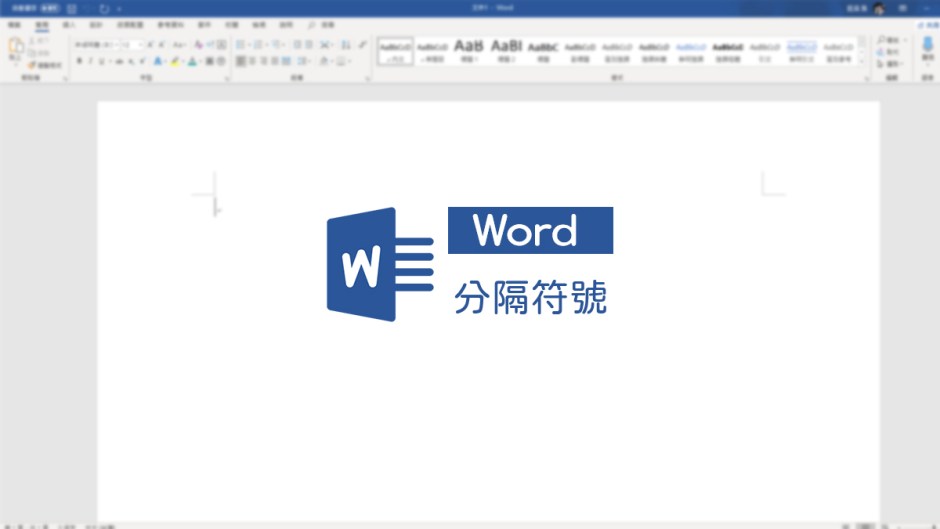Click the Find button in Editing group

point(888,40)
